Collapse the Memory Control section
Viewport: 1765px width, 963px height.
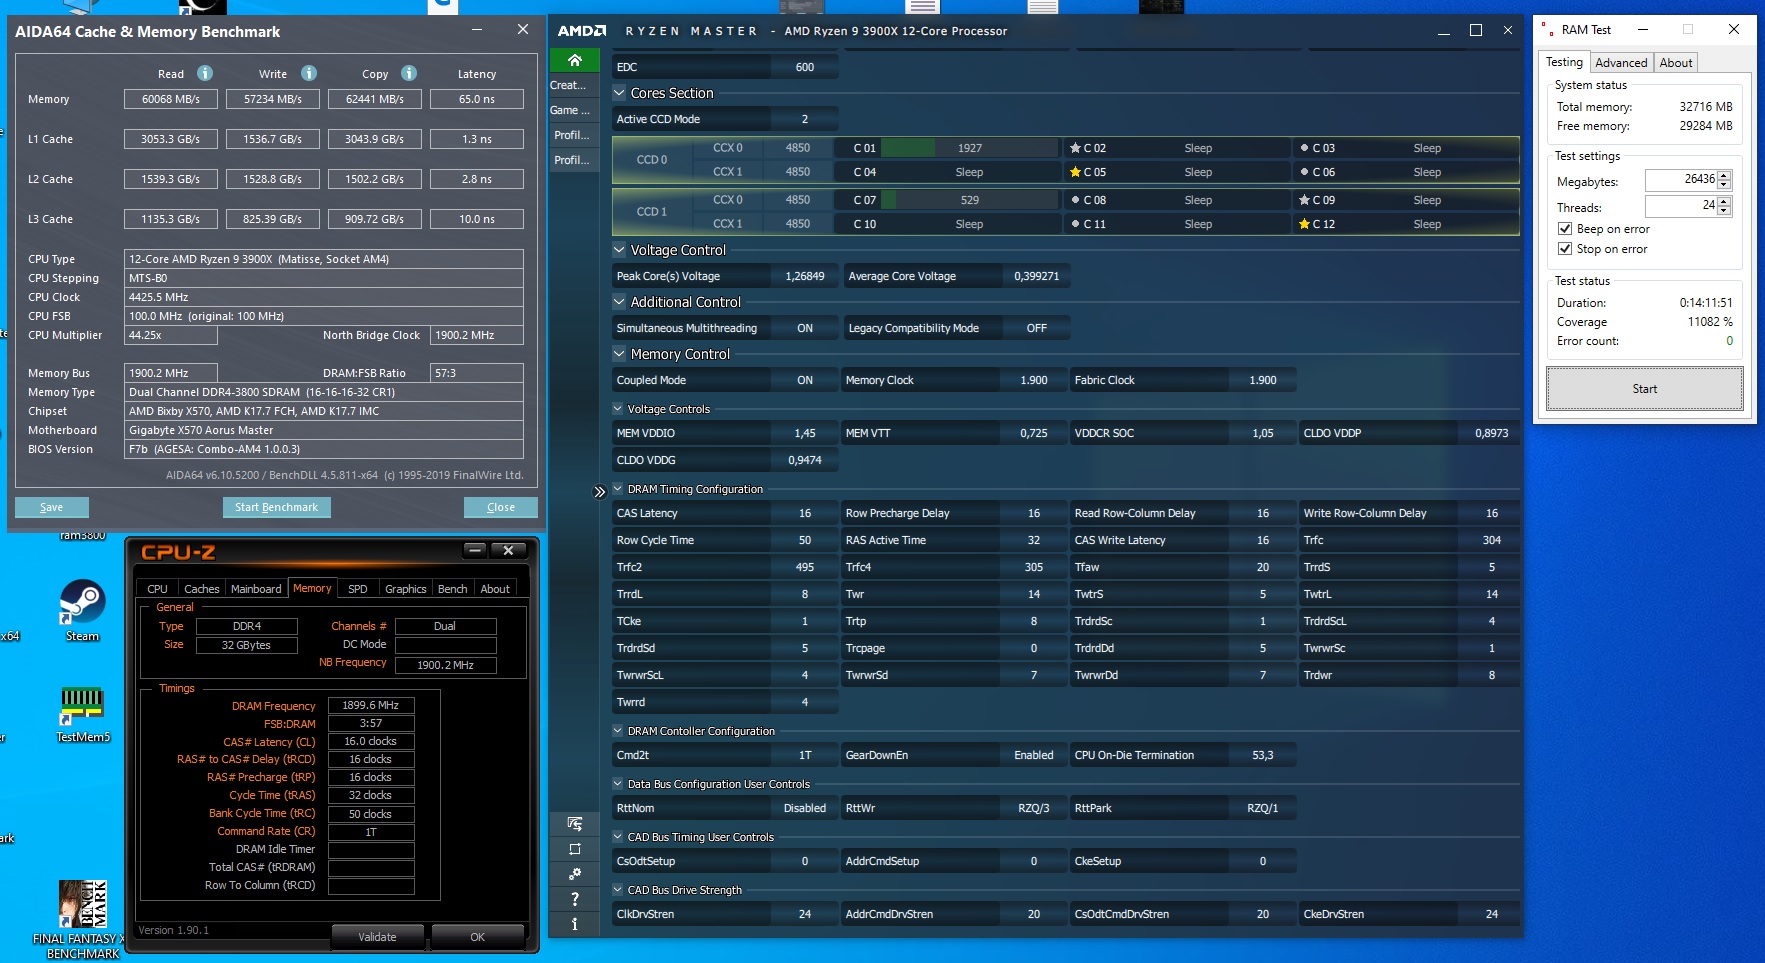point(619,354)
